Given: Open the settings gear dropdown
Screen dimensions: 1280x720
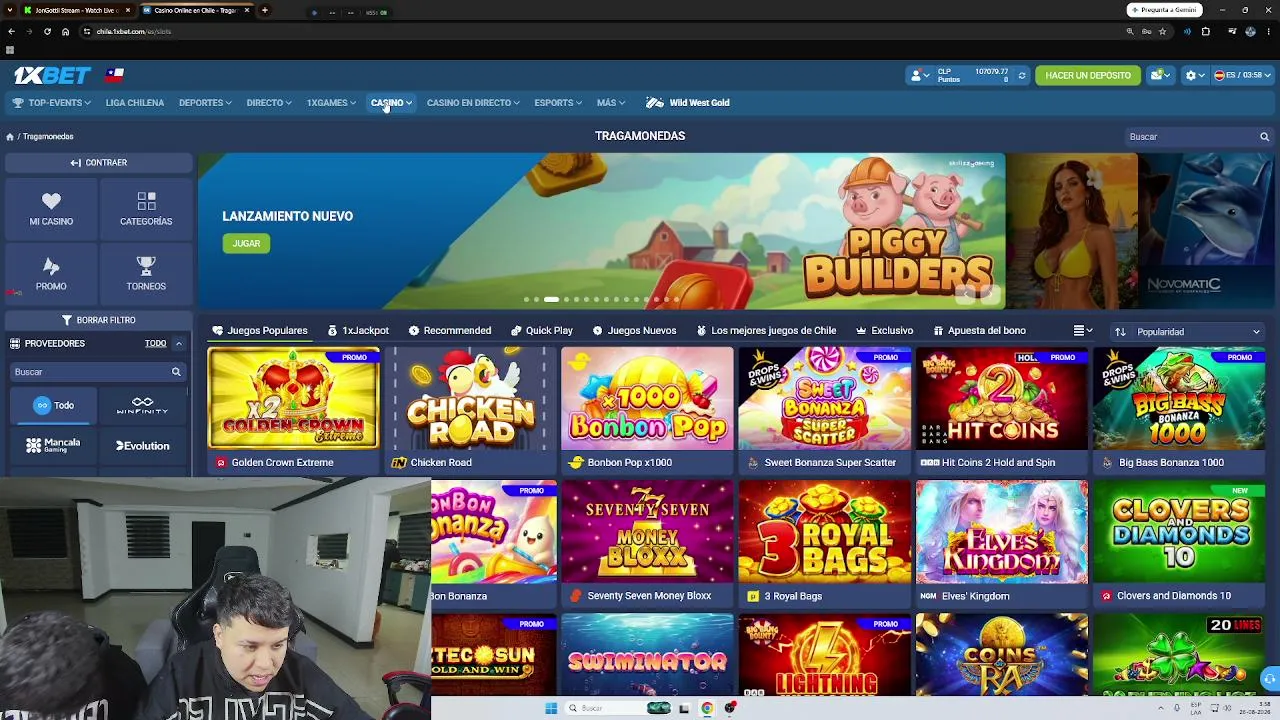Looking at the screenshot, I should coord(1193,75).
